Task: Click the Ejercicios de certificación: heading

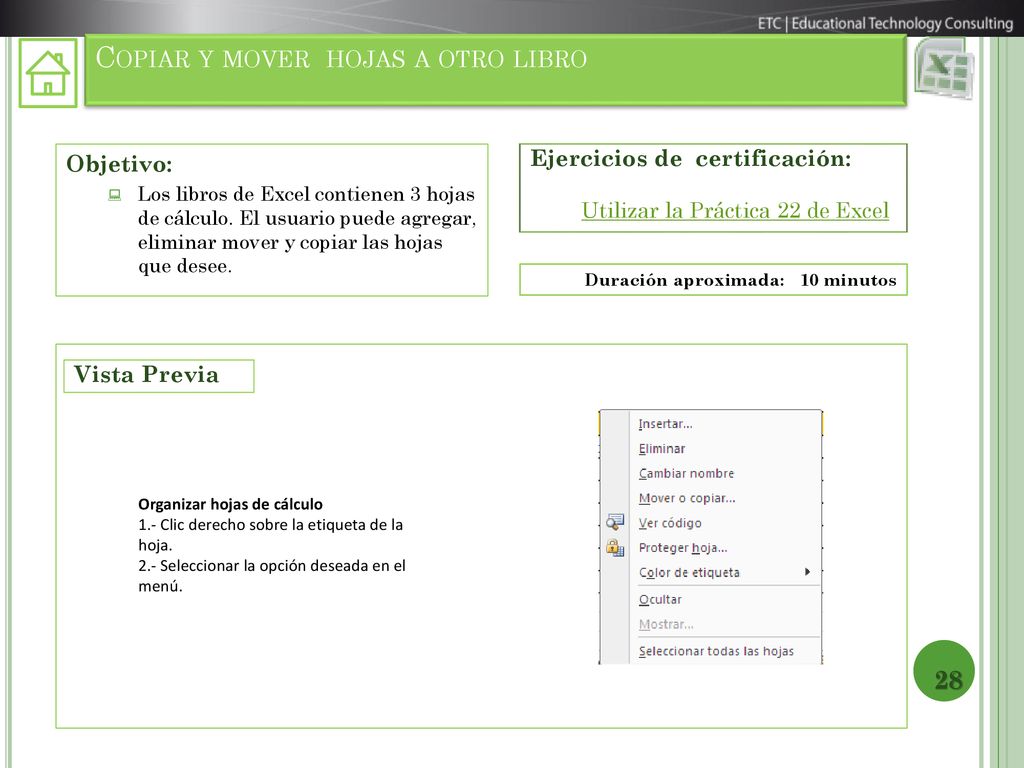Action: (x=691, y=159)
